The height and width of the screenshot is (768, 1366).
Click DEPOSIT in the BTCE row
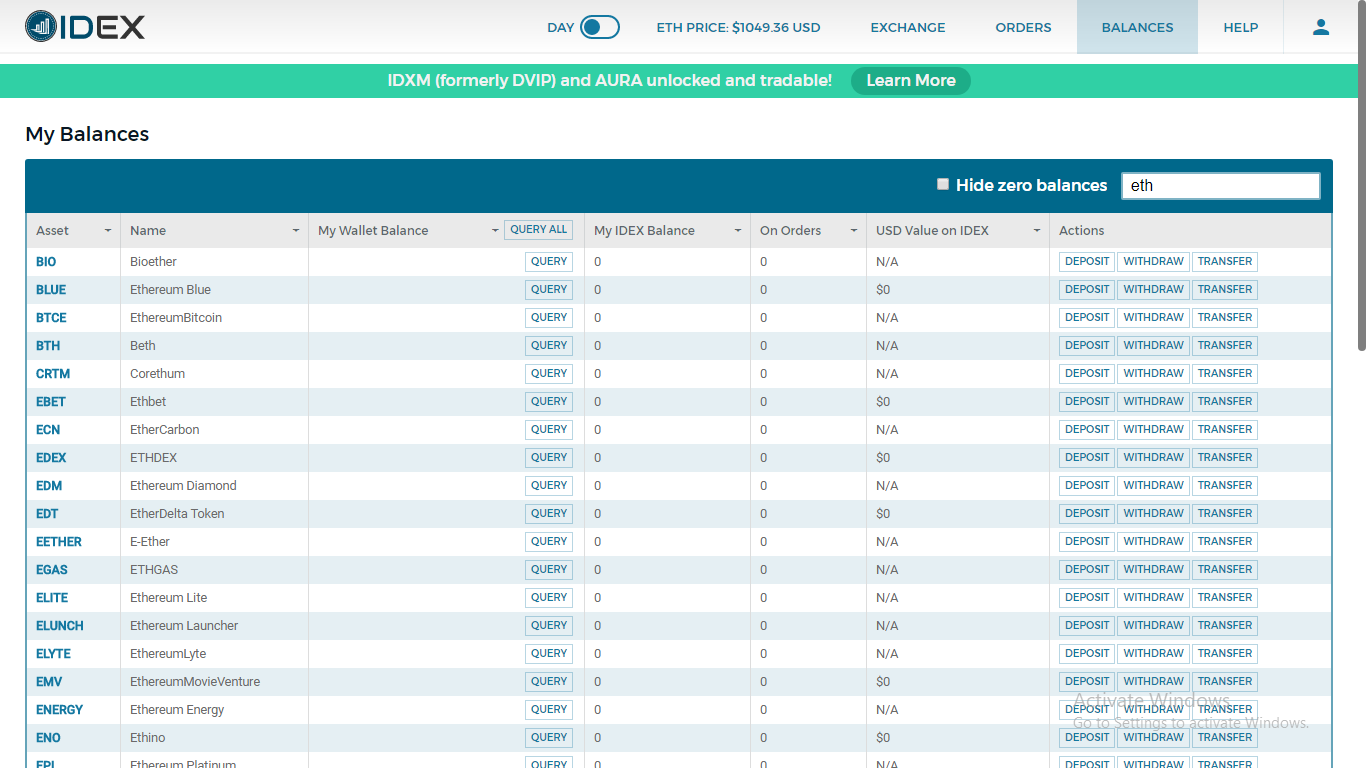[1087, 318]
